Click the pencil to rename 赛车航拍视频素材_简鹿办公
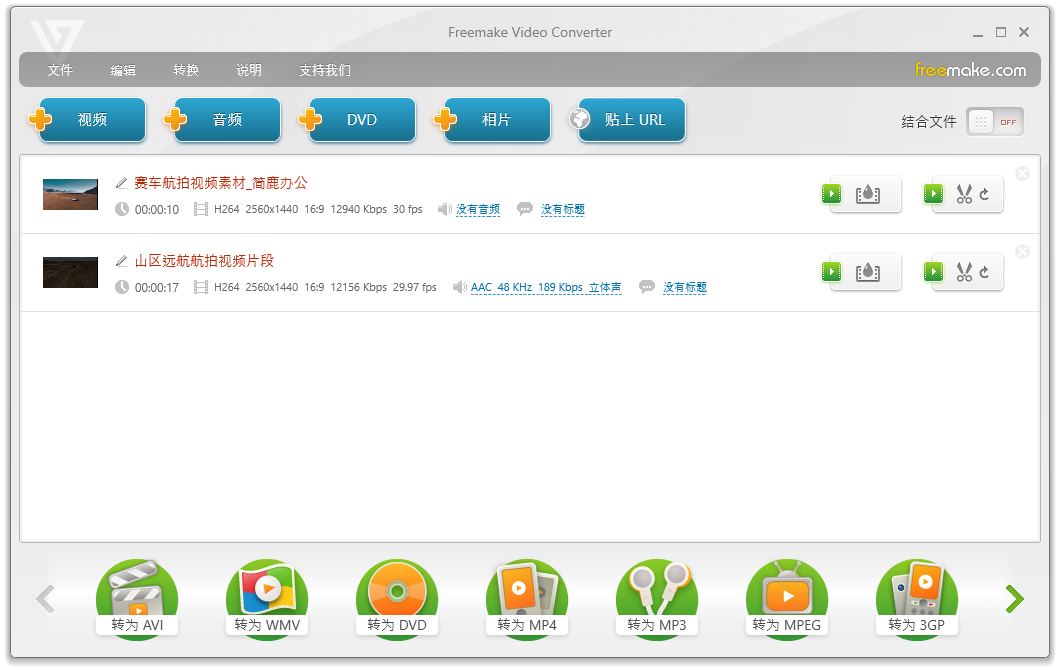The image size is (1060, 670). click(x=120, y=183)
